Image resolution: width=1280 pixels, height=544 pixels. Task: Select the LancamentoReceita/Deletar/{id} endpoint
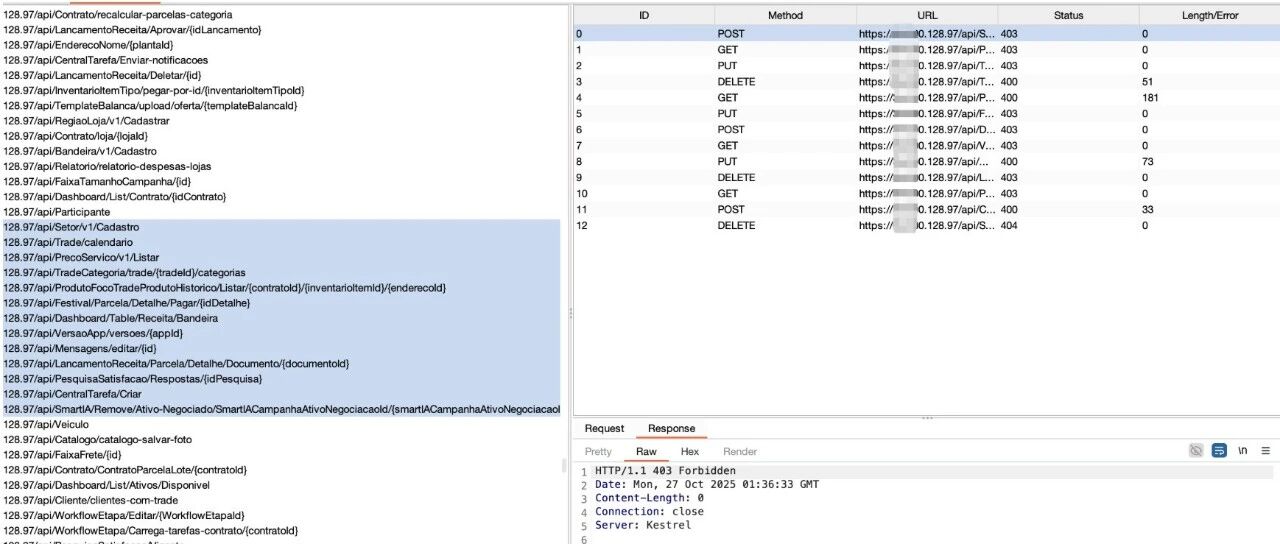pyautogui.click(x=103, y=75)
